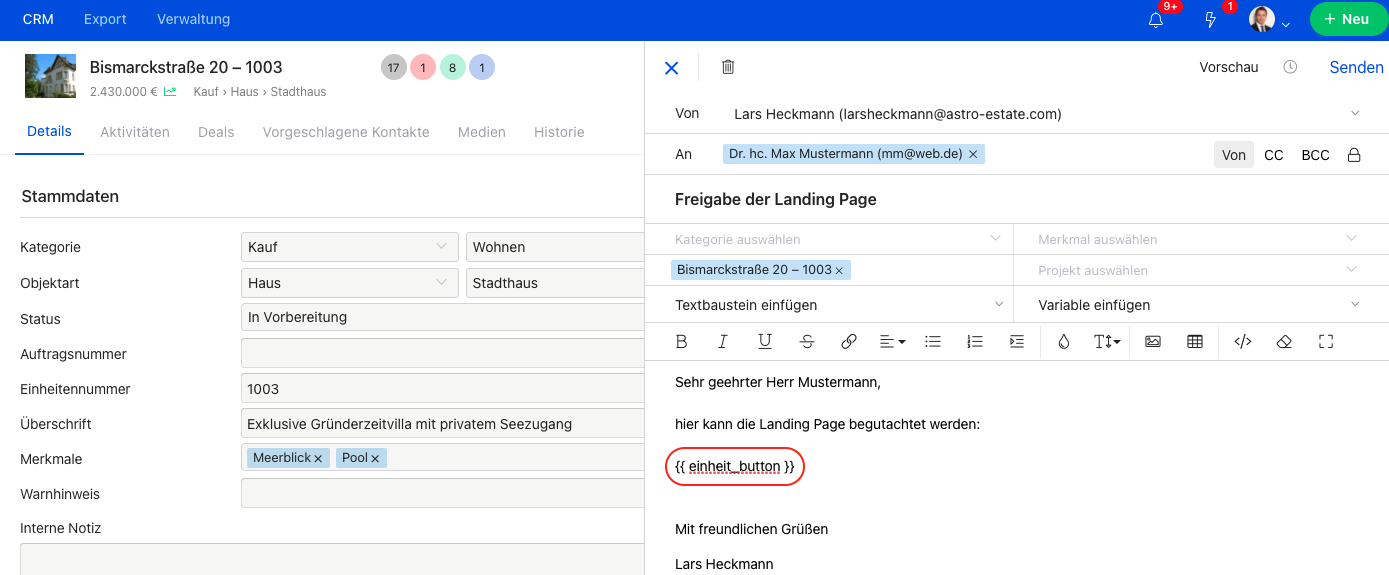The height and width of the screenshot is (575, 1389).
Task: Open HTML code view in editor
Action: click(x=1243, y=342)
